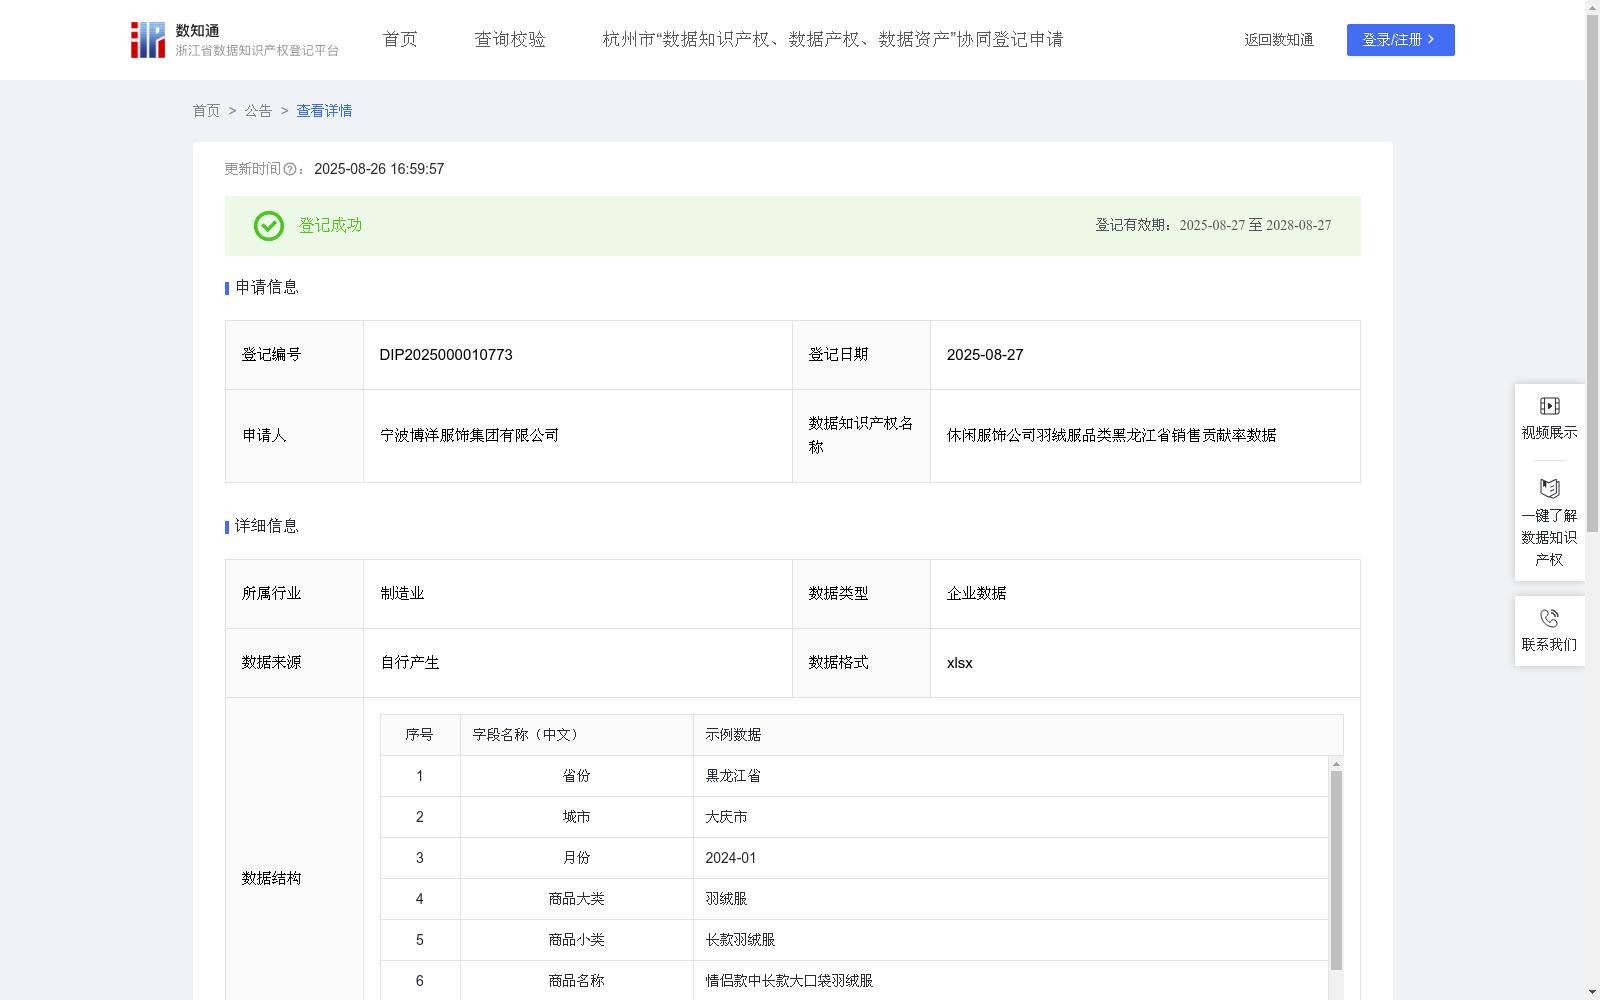1600x1000 pixels.
Task: Select applicant 宁波博洋服饰集团有限公司
Action: tap(469, 436)
